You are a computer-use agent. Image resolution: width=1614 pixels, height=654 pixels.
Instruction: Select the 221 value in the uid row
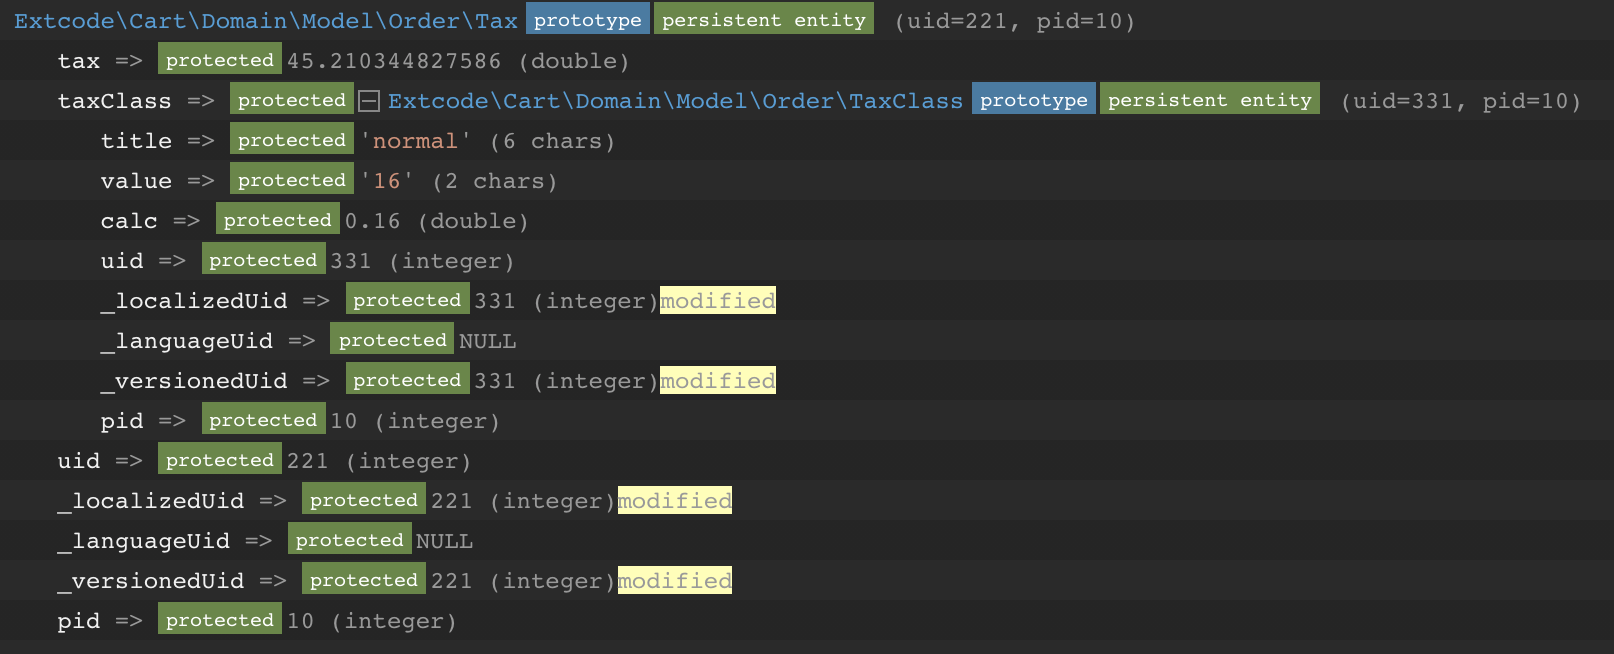(x=308, y=461)
